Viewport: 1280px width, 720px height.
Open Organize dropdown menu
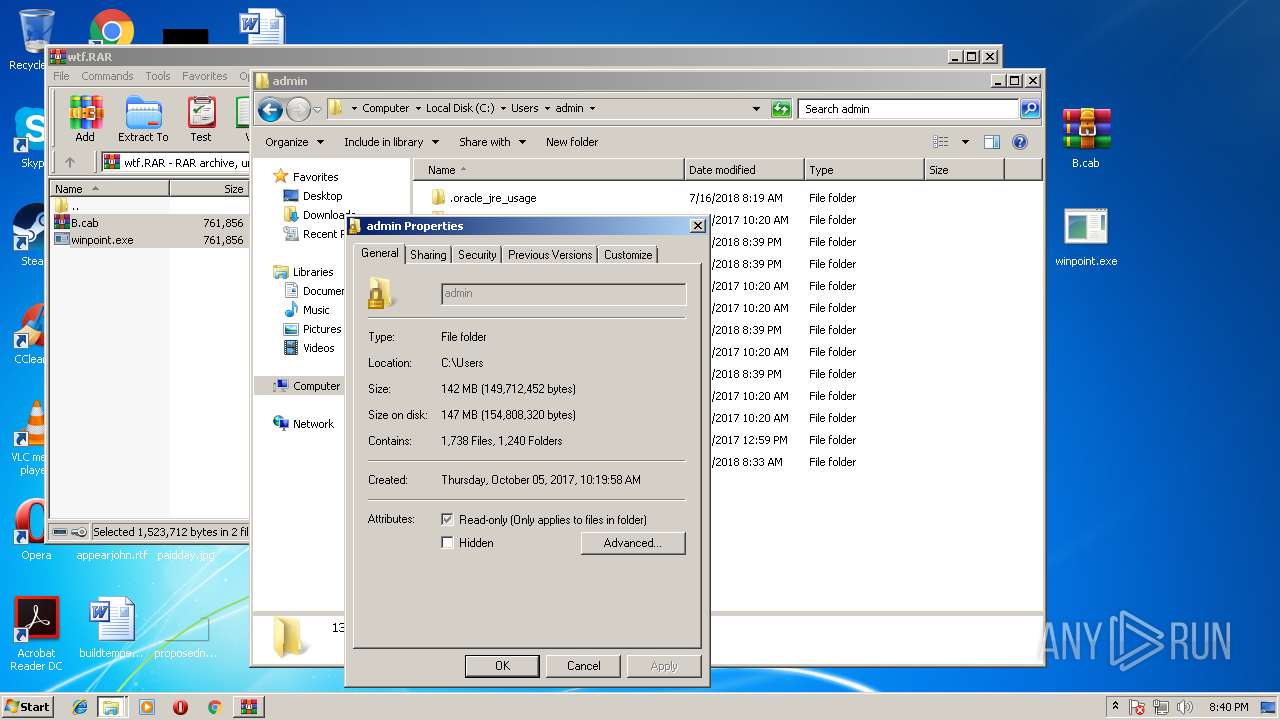[x=294, y=142]
